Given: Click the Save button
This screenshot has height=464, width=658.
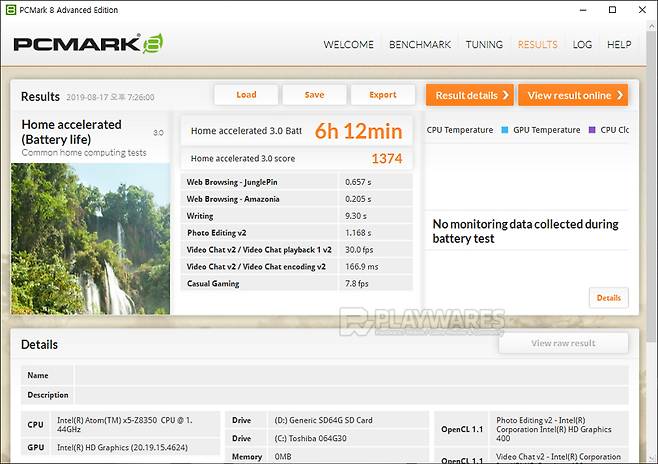Looking at the screenshot, I should 314,95.
